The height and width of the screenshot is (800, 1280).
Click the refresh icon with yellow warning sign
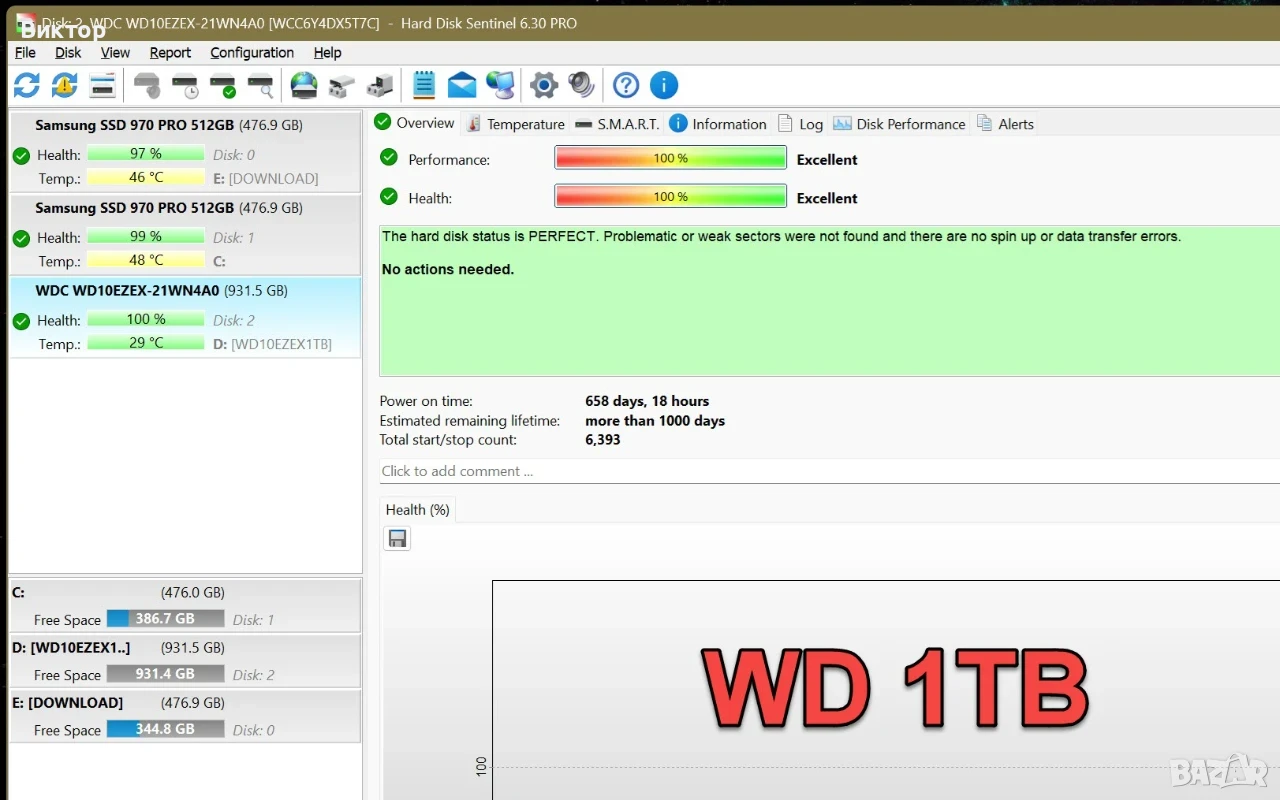coord(65,85)
